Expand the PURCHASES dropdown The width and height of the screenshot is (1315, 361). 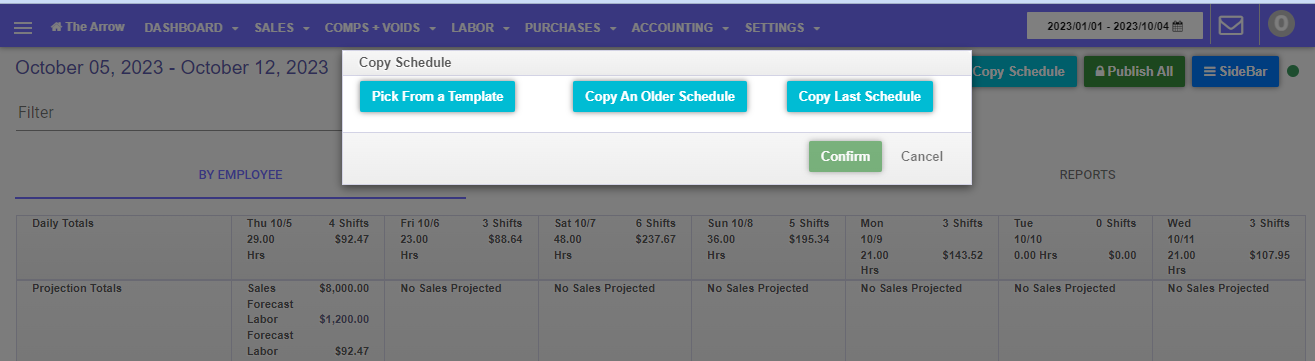(x=570, y=28)
